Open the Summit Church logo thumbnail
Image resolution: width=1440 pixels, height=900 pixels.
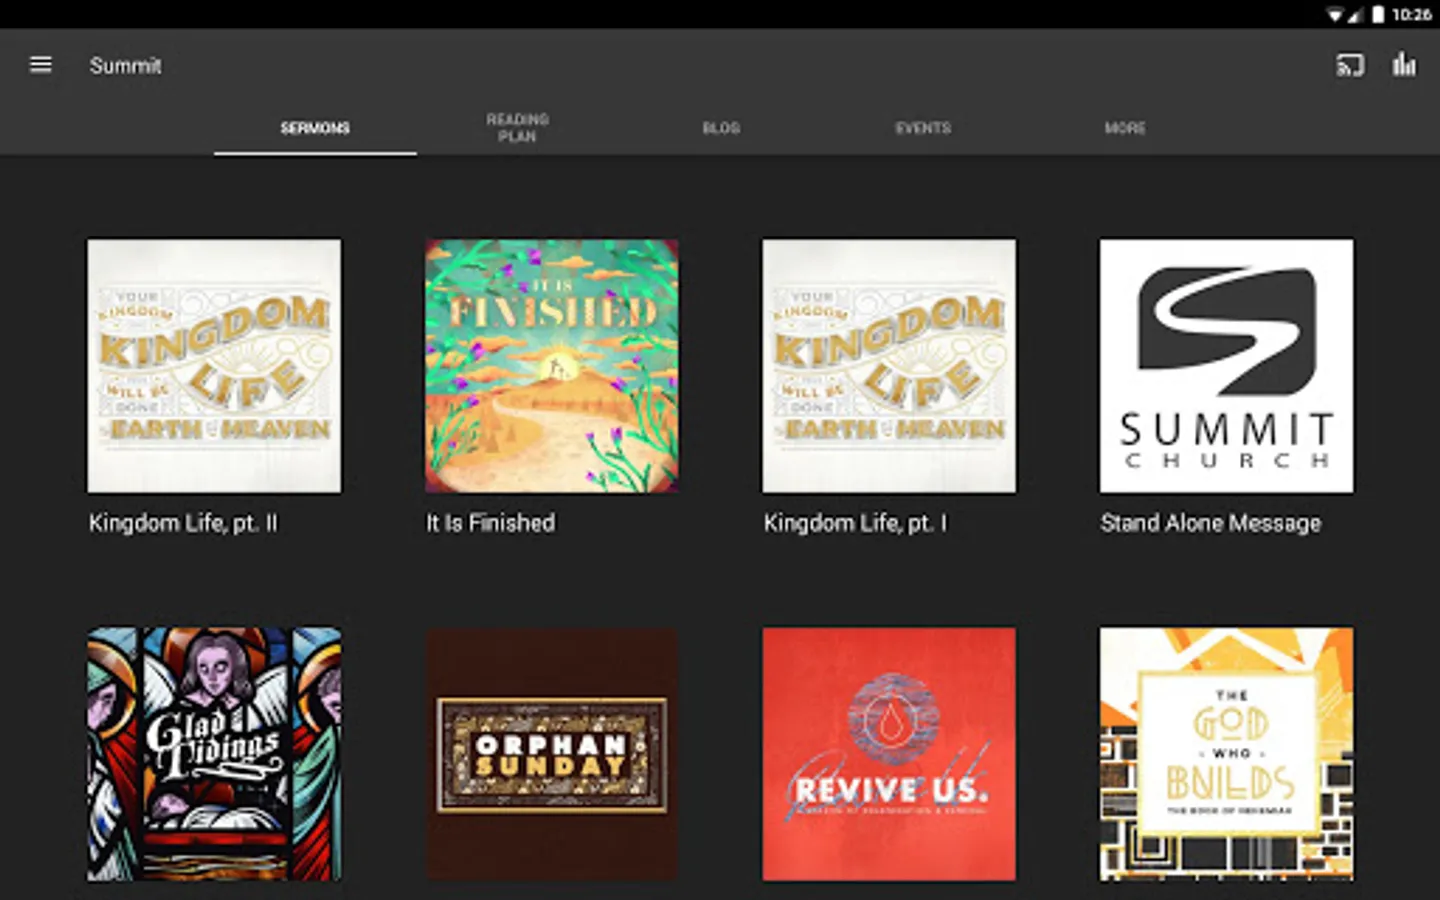tap(1227, 365)
